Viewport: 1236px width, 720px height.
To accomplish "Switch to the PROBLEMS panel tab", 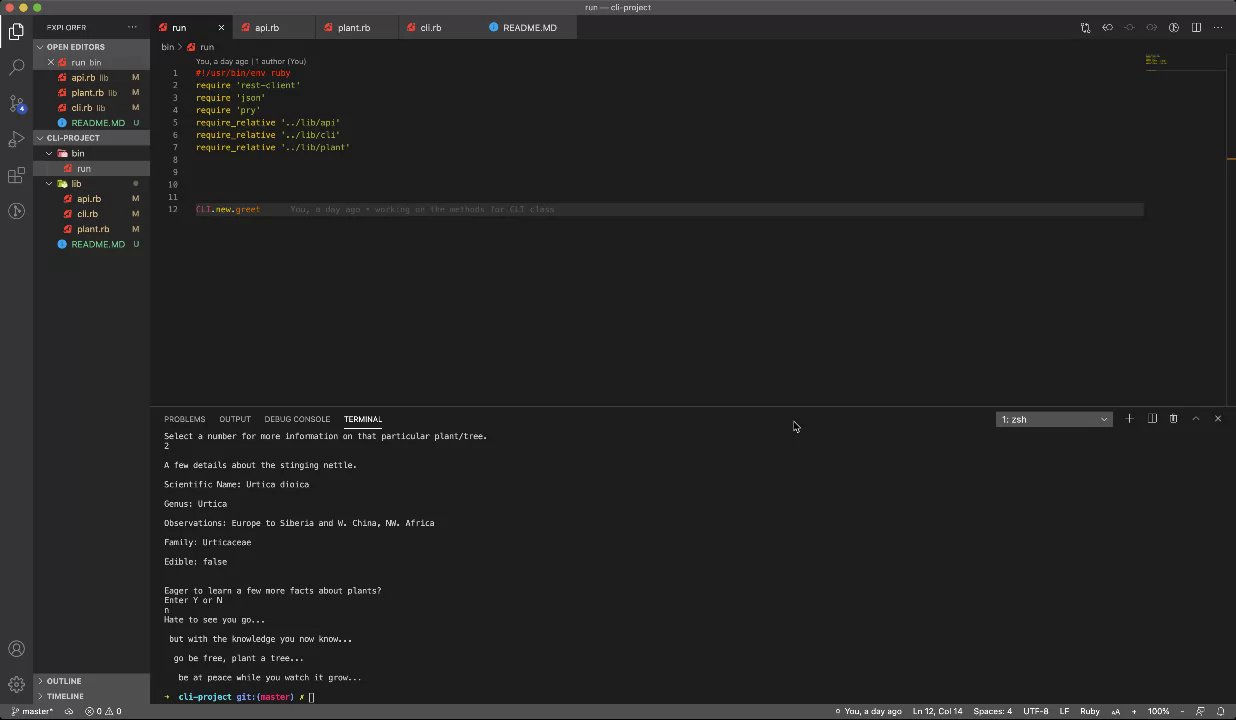I will coord(184,419).
